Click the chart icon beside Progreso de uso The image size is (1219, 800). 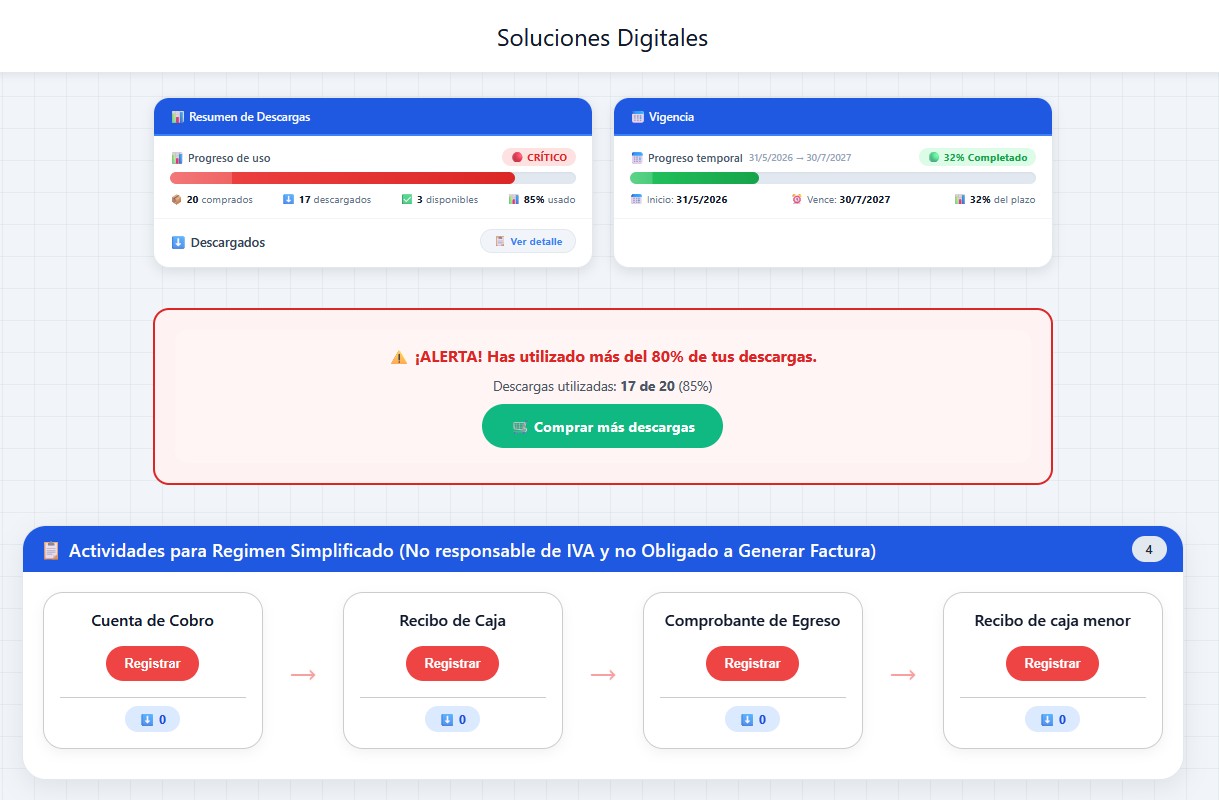(x=177, y=158)
